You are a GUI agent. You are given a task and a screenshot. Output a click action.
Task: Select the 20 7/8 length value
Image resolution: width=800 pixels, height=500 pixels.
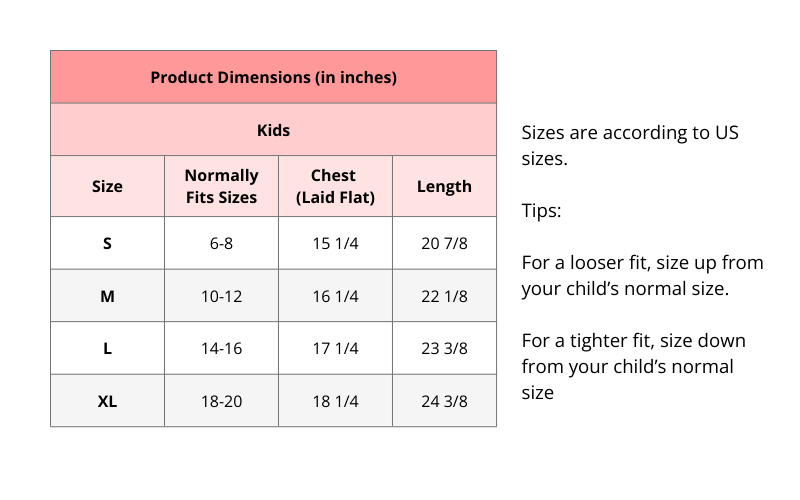[x=444, y=243]
